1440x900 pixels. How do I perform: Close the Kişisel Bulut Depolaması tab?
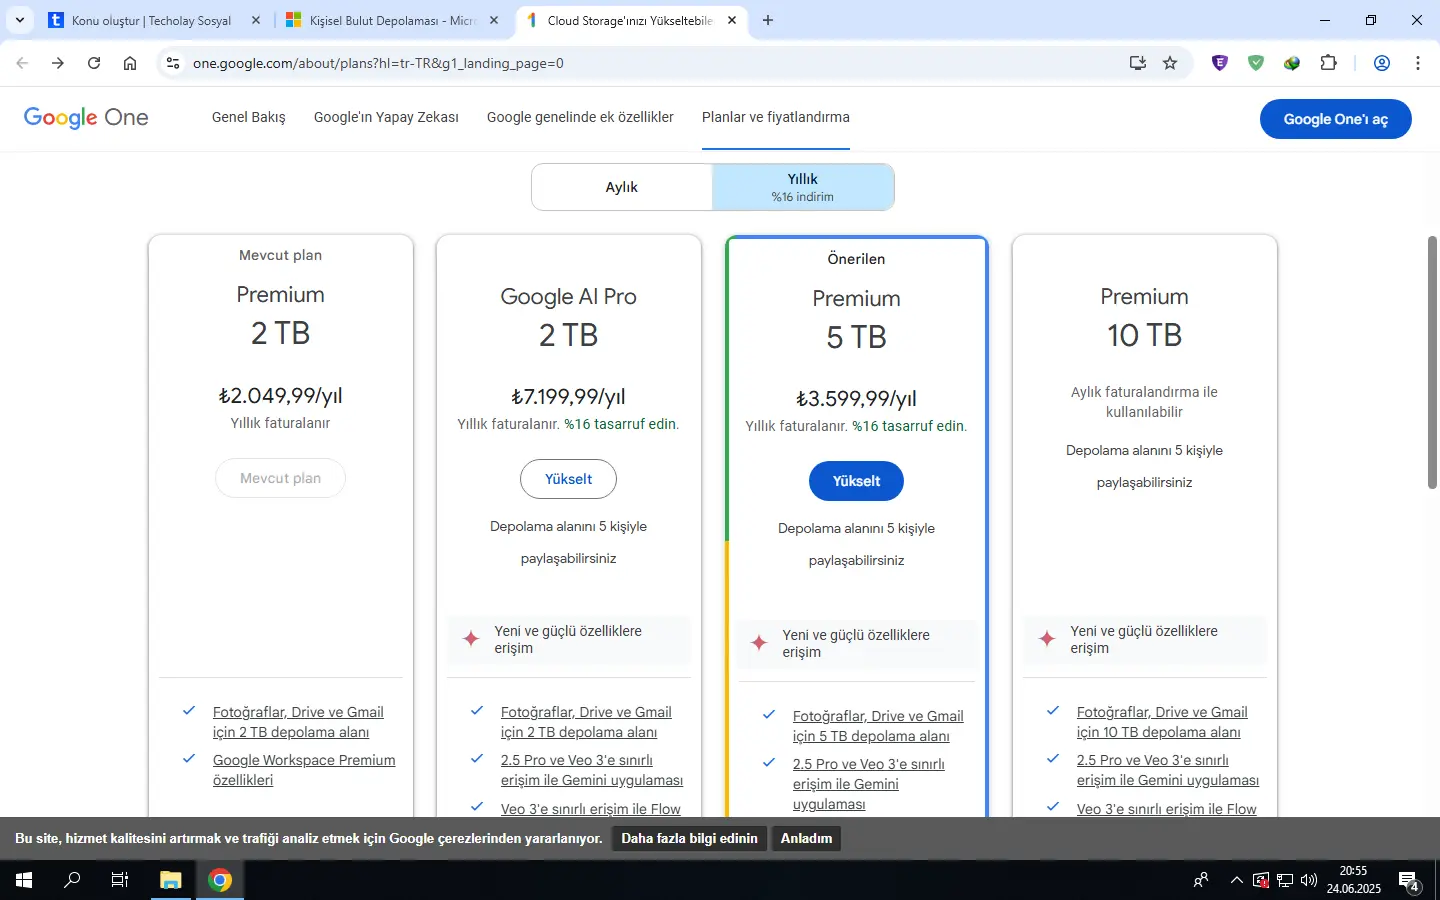click(494, 20)
